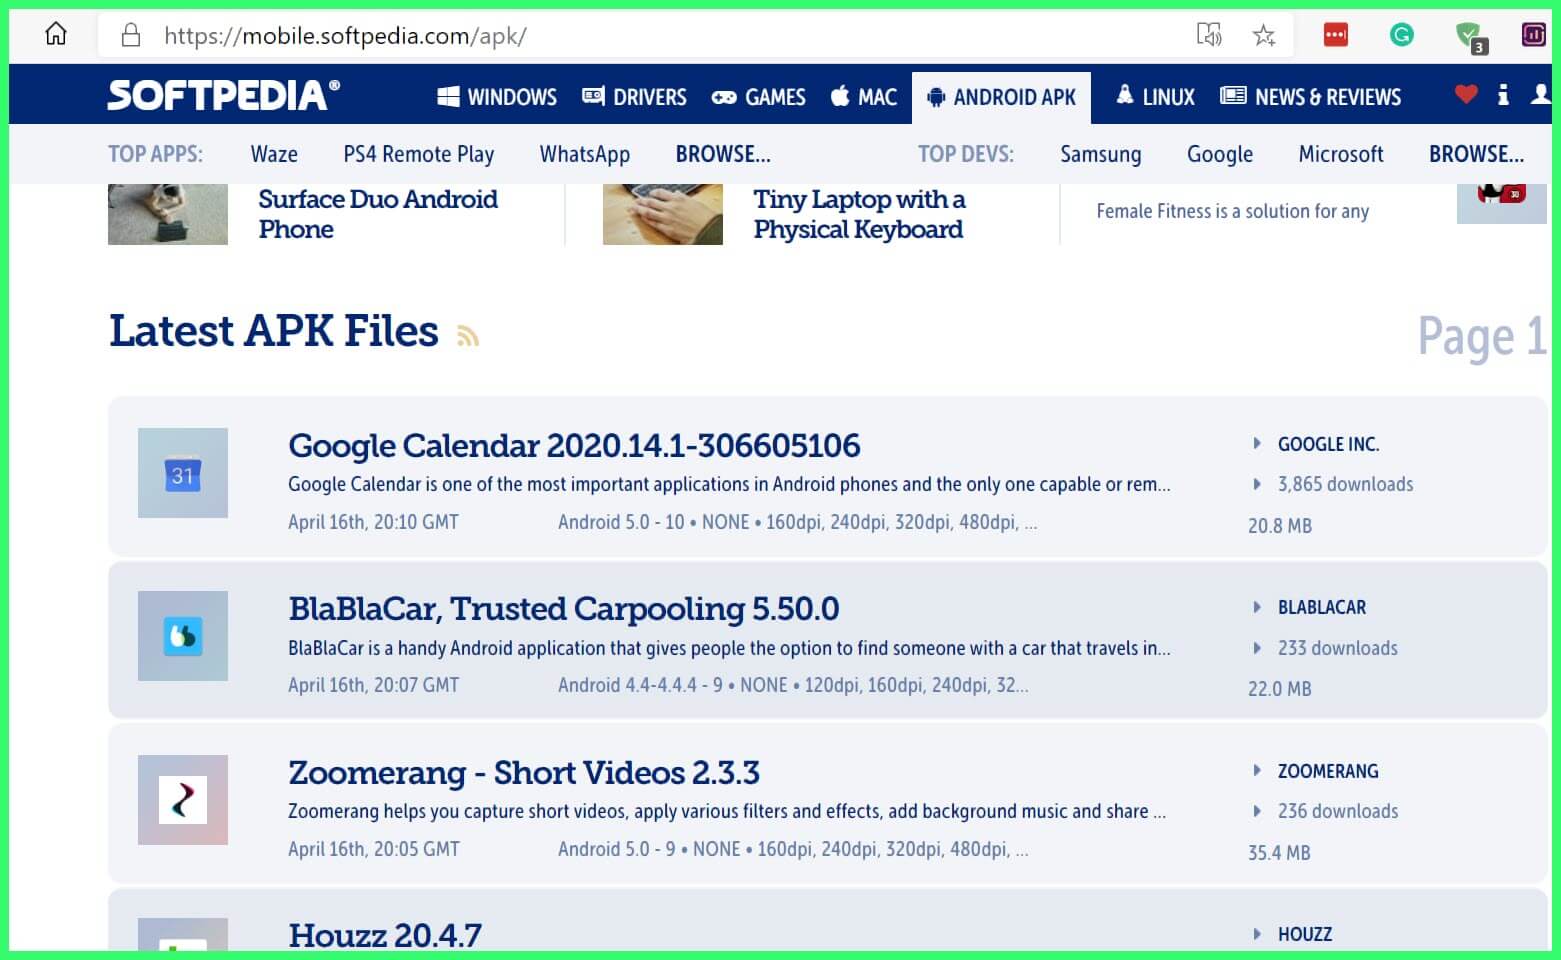The image size is (1561, 960).
Task: Click BROWSE... next to top apps
Action: click(x=723, y=154)
